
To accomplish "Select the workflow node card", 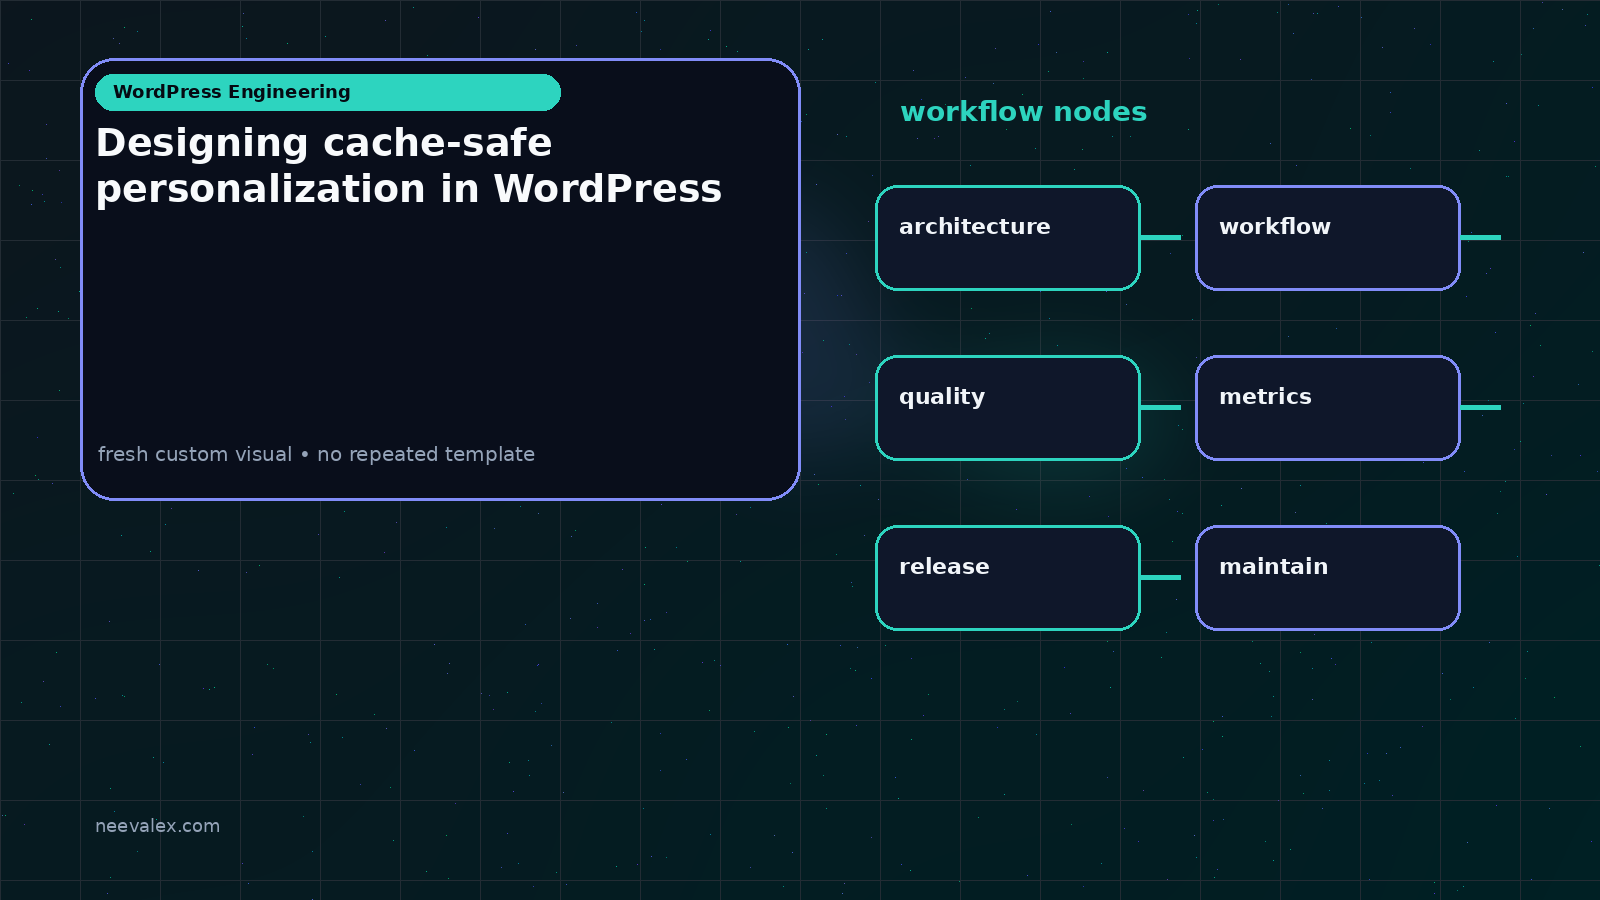I will (x=1328, y=238).
